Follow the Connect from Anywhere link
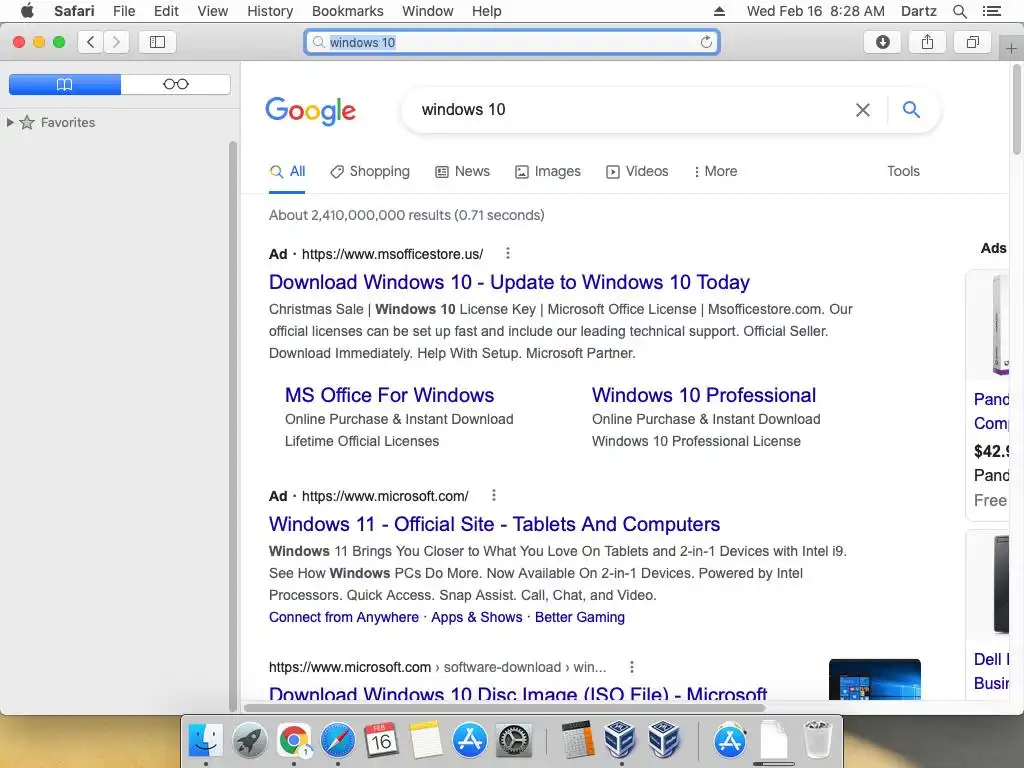 coord(344,617)
